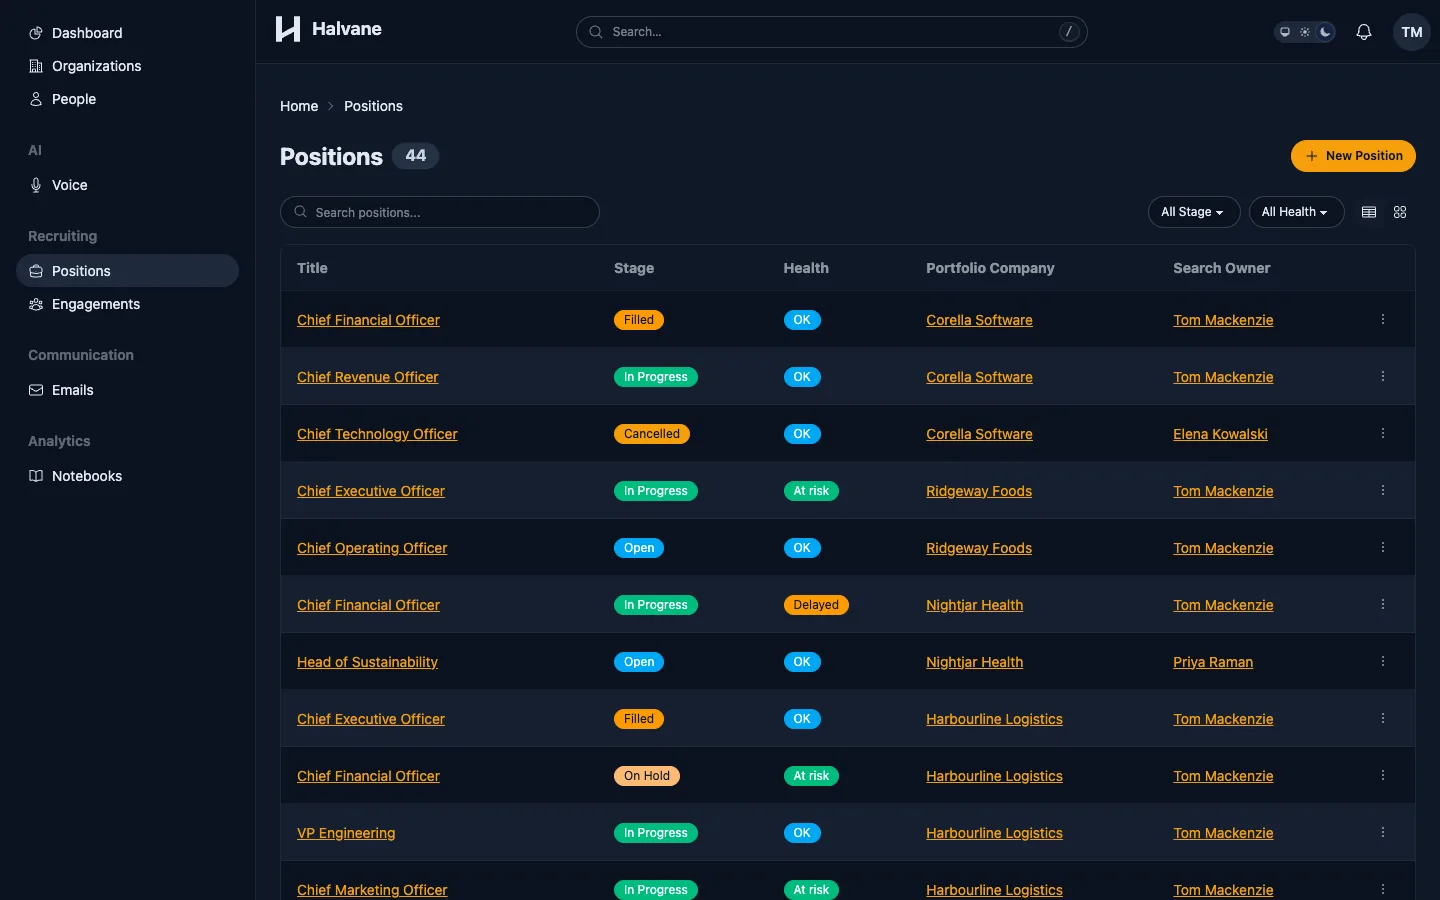Screen dimensions: 1440x900
Task: Open Ridgeway Foods in the Chief Operating Officer row
Action: pyautogui.click(x=979, y=548)
